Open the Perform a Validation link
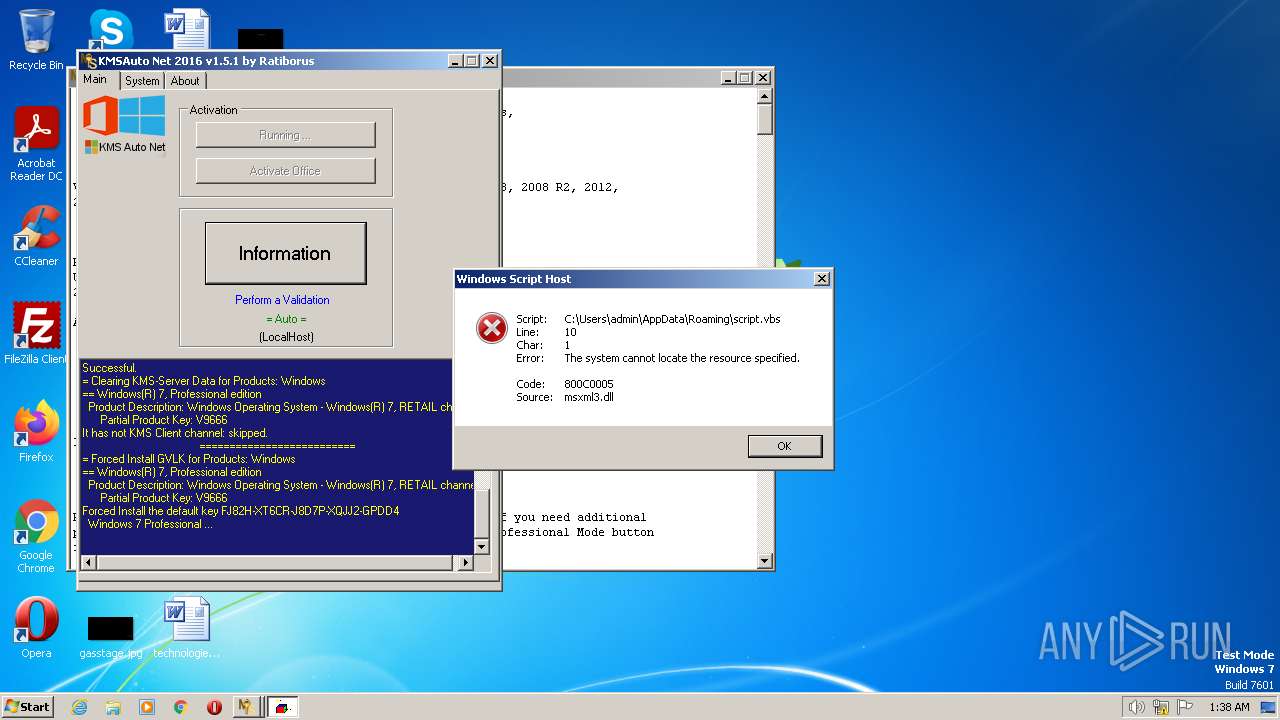The image size is (1280, 720). (x=282, y=300)
